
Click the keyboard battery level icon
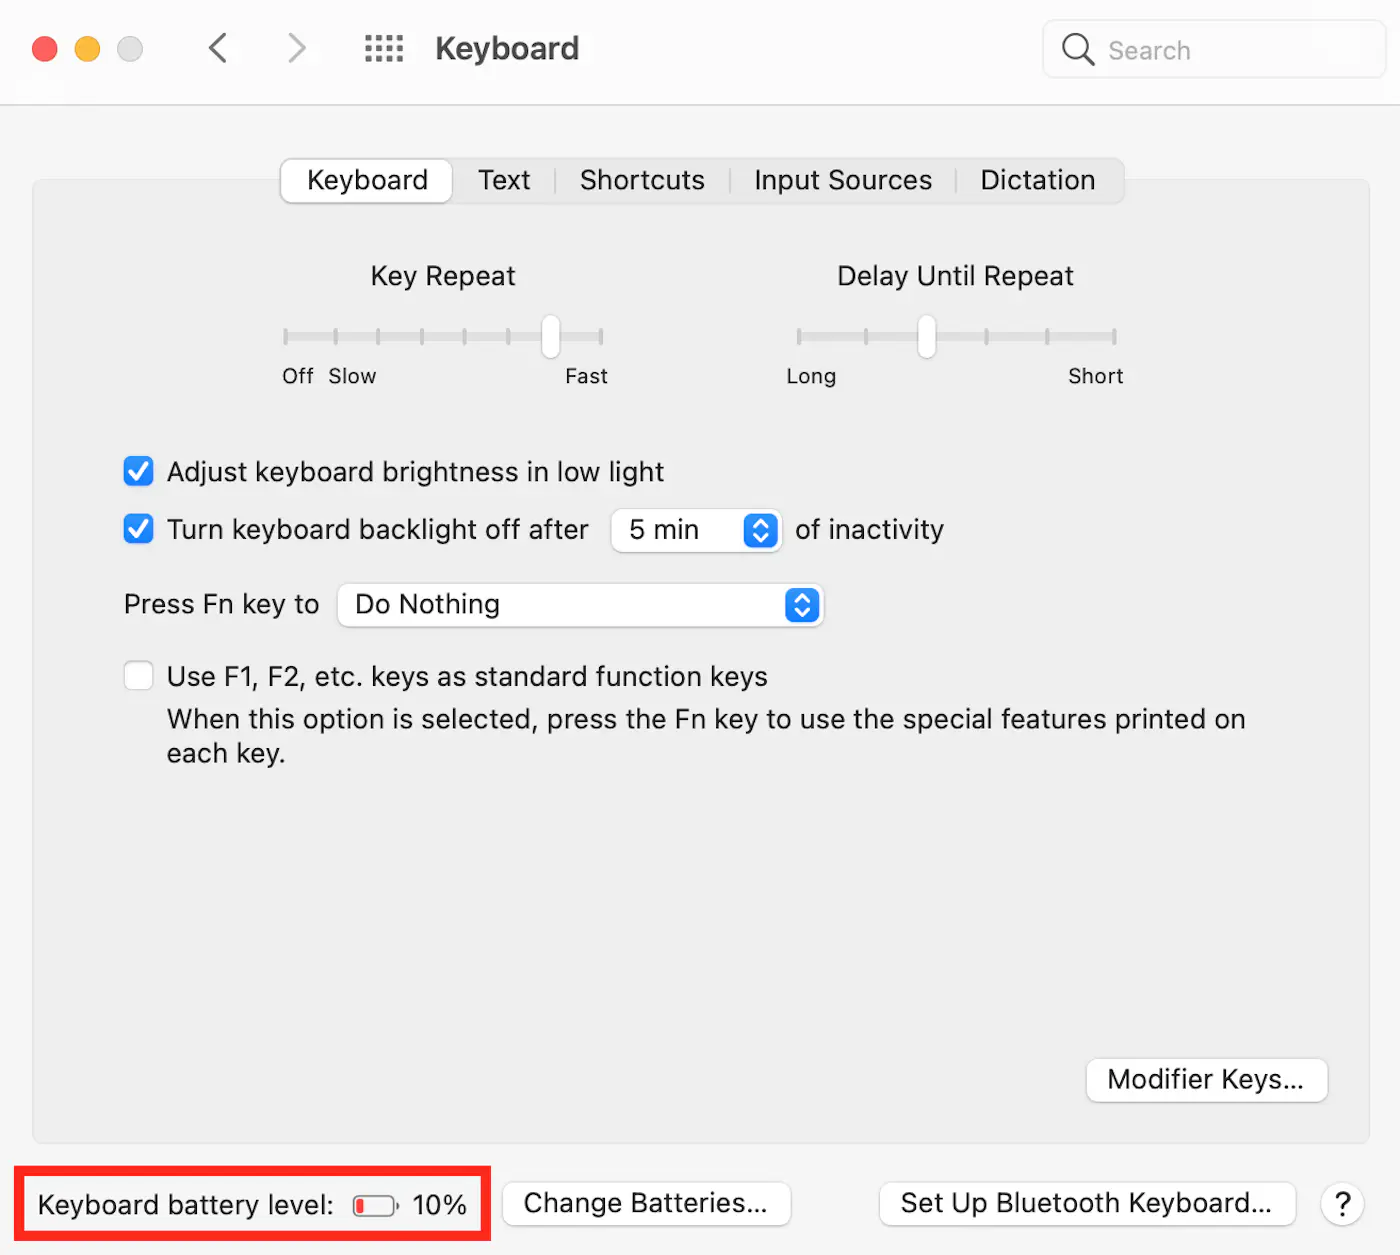click(x=374, y=1205)
